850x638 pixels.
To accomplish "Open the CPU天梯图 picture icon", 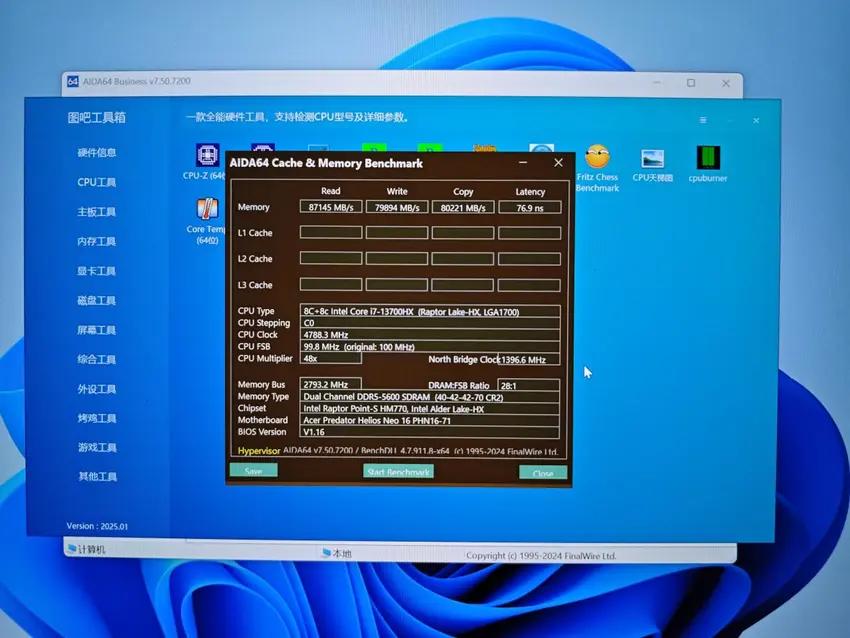I will pos(652,159).
